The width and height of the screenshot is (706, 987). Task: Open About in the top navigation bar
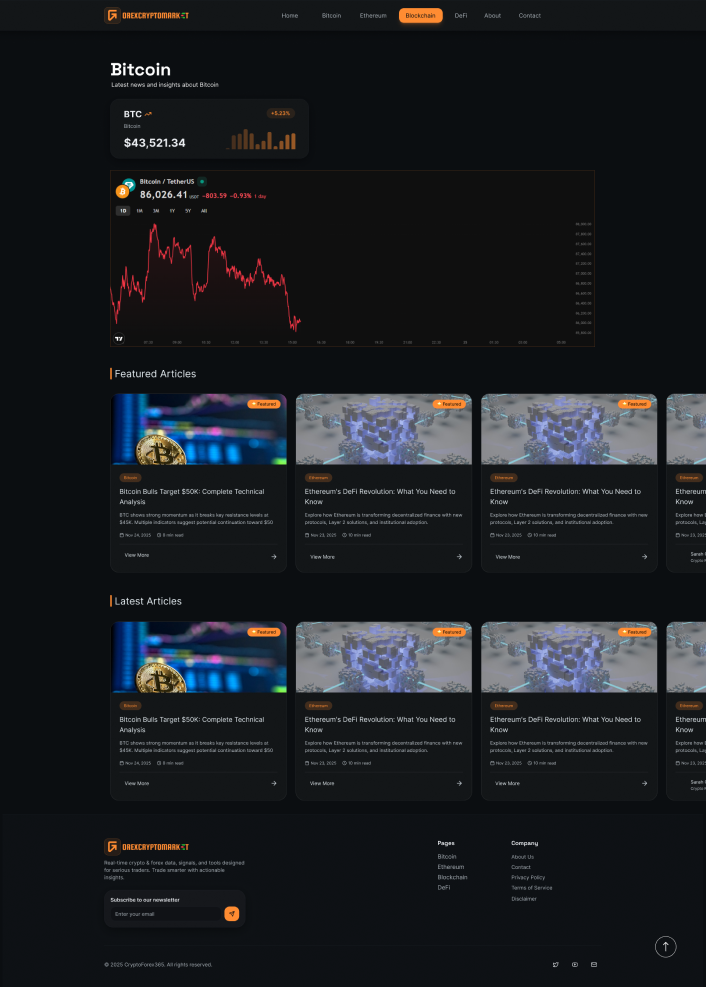click(493, 16)
